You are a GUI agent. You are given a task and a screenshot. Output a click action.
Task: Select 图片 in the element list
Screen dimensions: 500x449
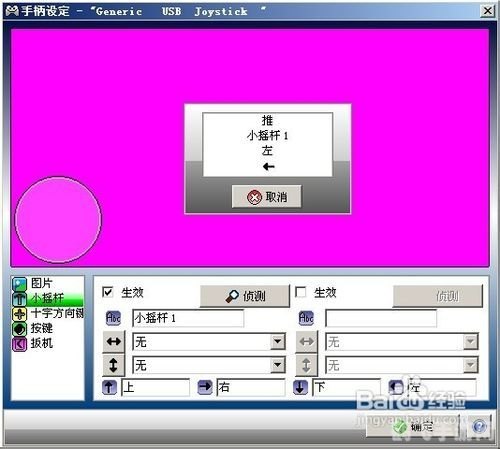pos(48,283)
